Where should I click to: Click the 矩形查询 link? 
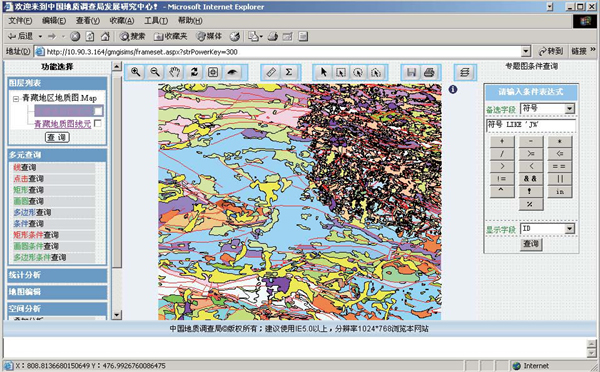pyautogui.click(x=28, y=190)
